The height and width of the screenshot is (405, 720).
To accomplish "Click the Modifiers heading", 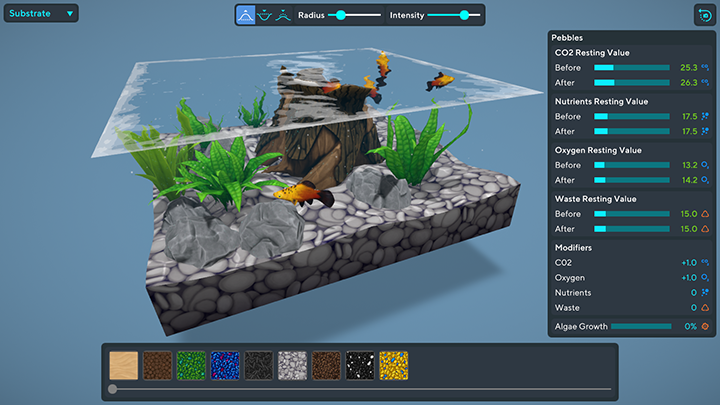I will tap(573, 248).
